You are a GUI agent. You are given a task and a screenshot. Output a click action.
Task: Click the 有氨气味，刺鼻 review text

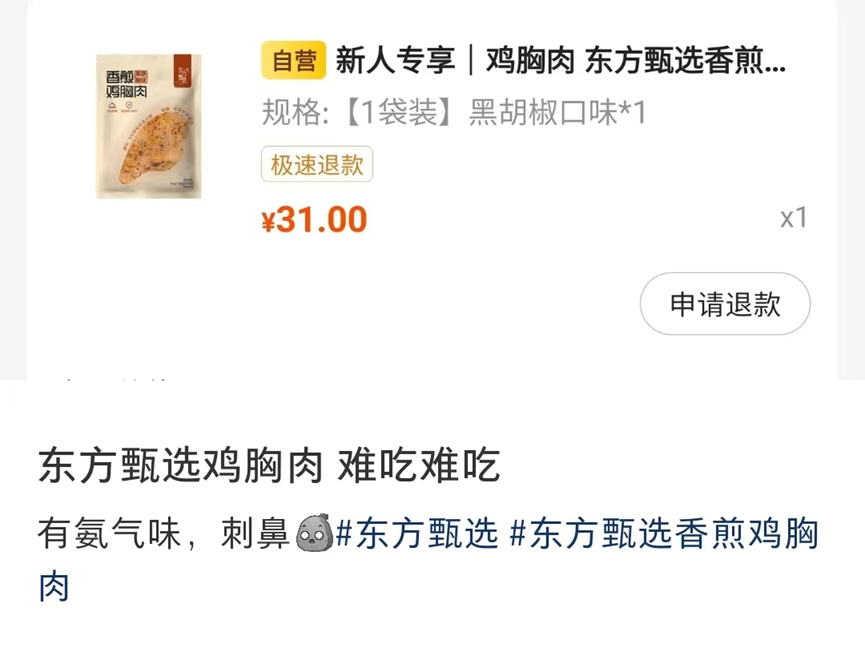coord(164,533)
